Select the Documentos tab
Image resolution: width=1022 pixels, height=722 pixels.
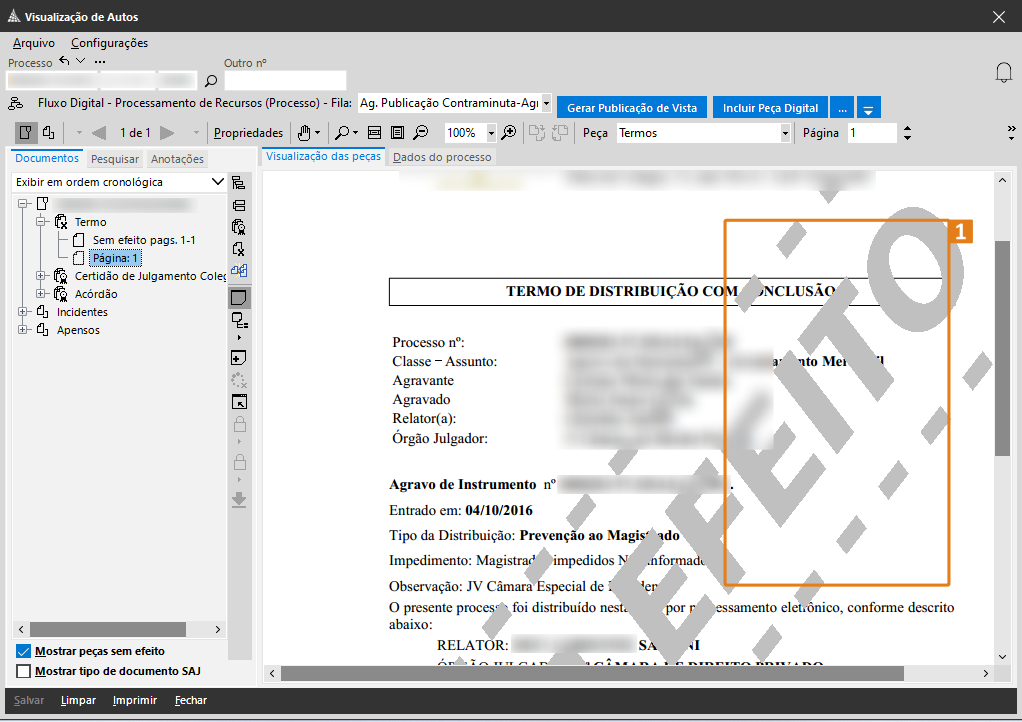(x=47, y=158)
